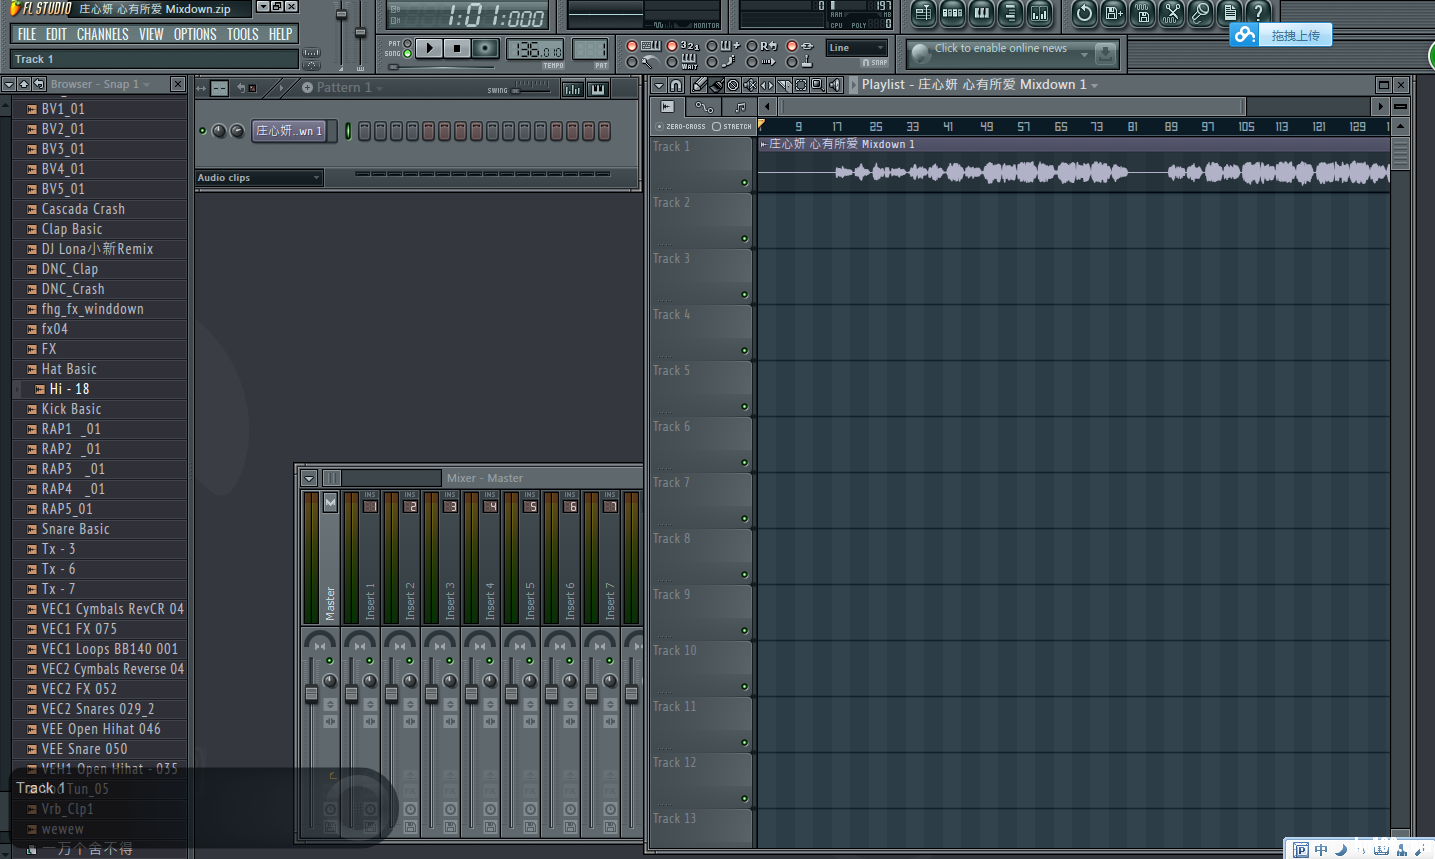The width and height of the screenshot is (1435, 859).
Task: Open the audio editor scissors icon
Action: click(x=1171, y=13)
